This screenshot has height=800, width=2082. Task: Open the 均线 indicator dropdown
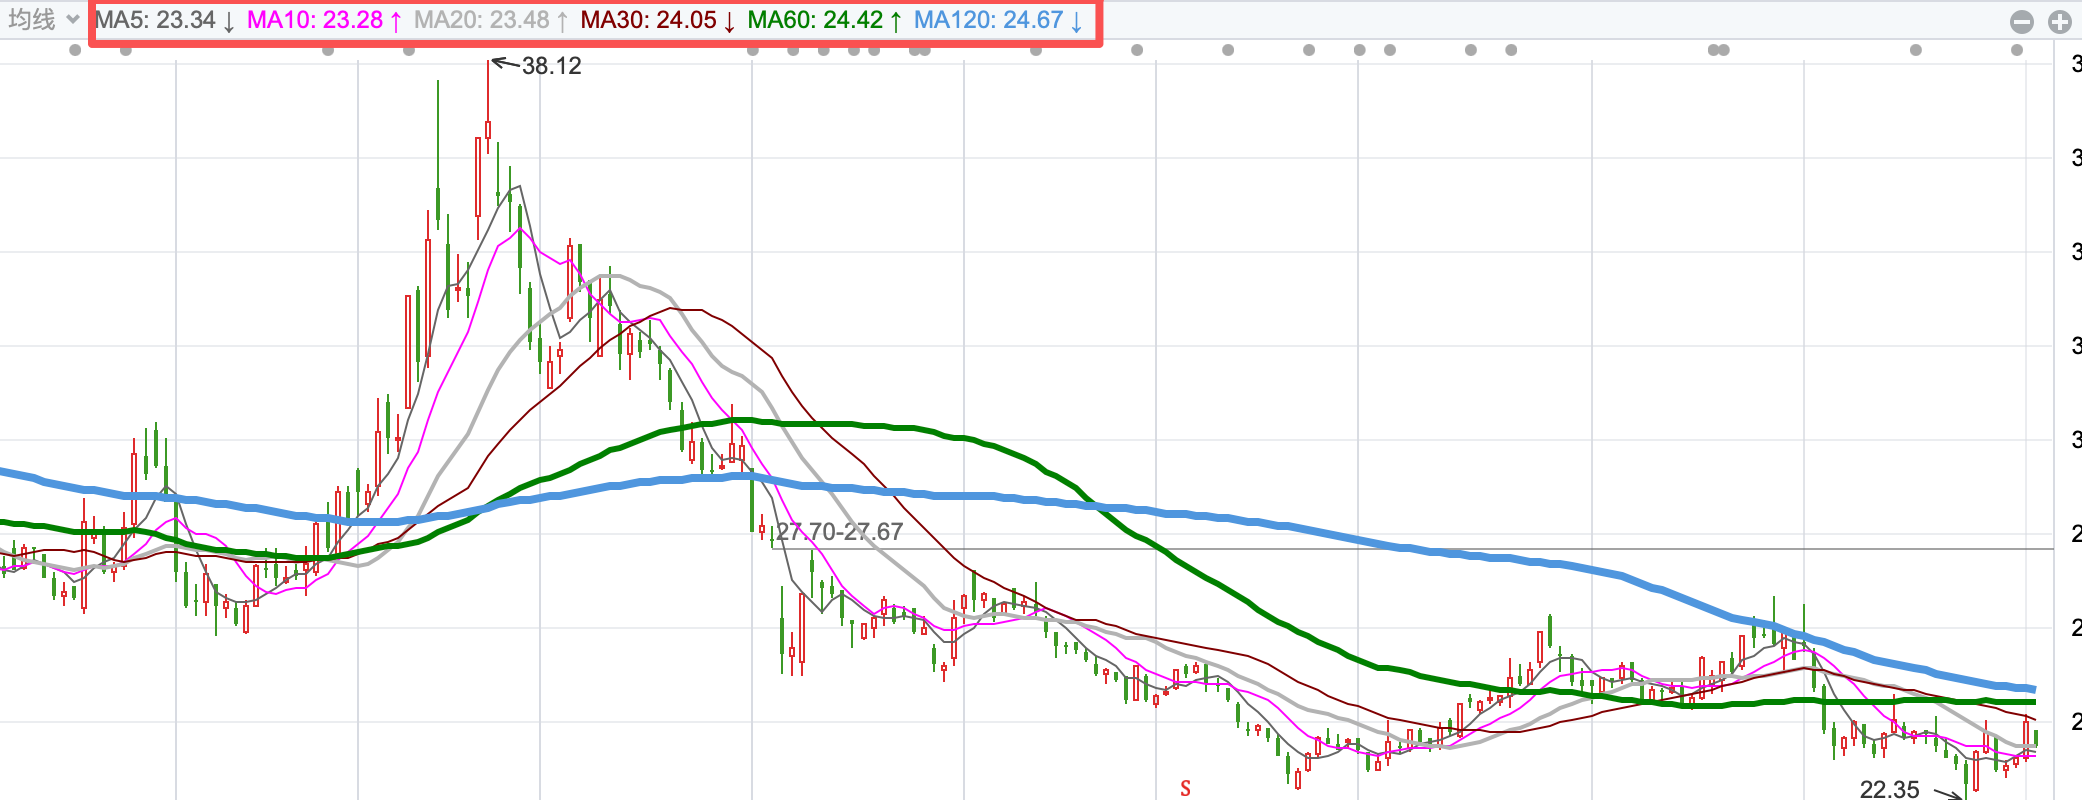(44, 20)
